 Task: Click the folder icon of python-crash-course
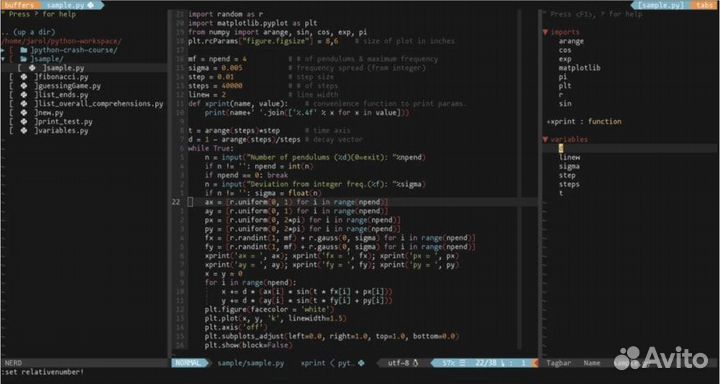(23, 50)
